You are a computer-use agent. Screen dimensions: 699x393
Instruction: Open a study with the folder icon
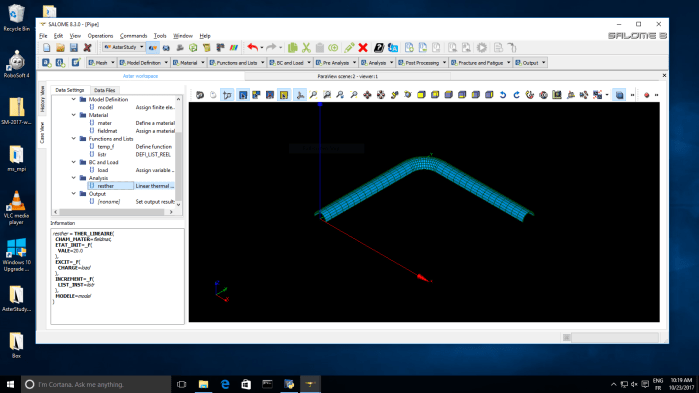pyautogui.click(x=60, y=48)
